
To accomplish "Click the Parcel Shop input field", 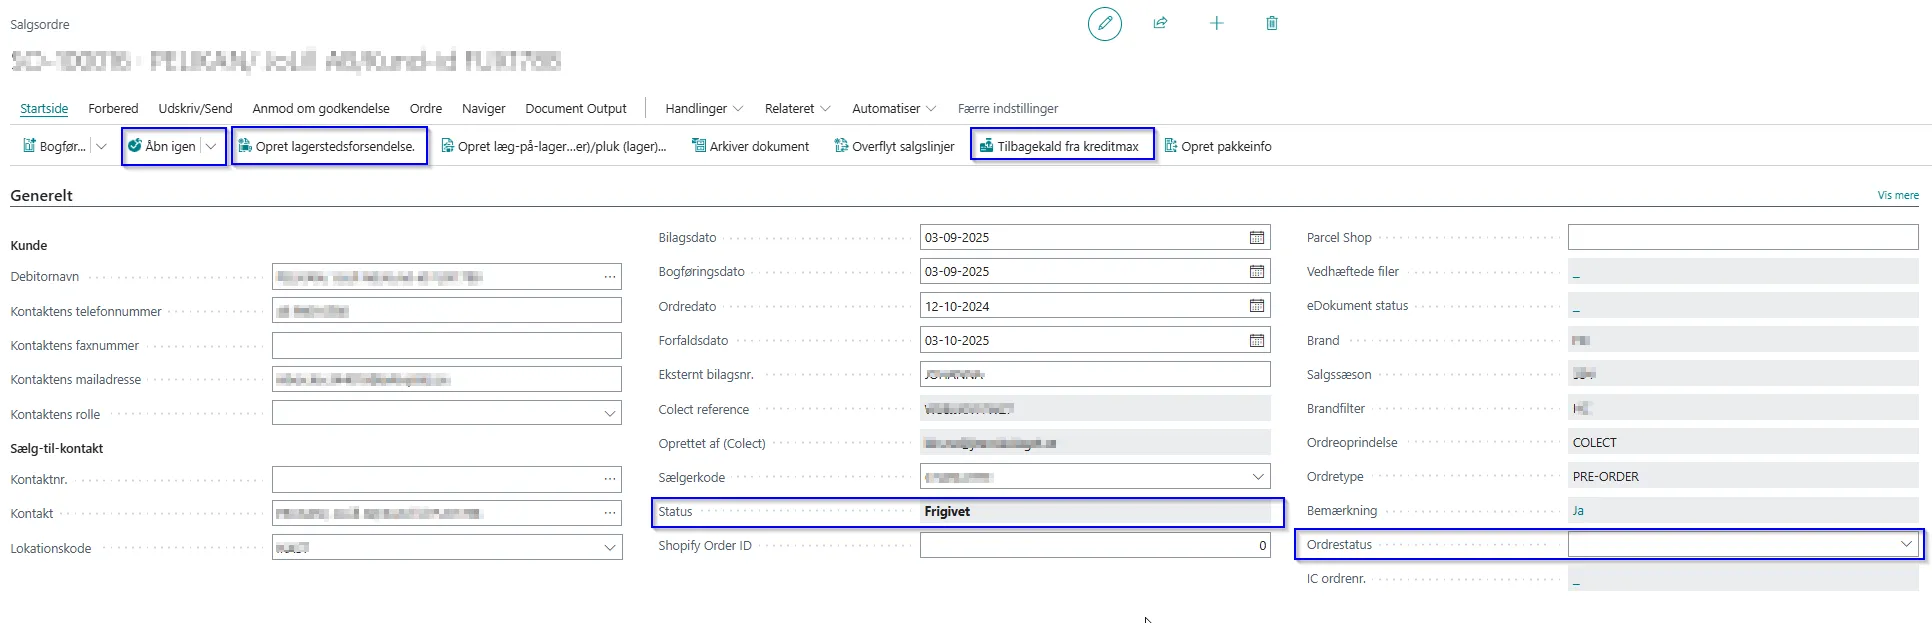I will 1742,237.
